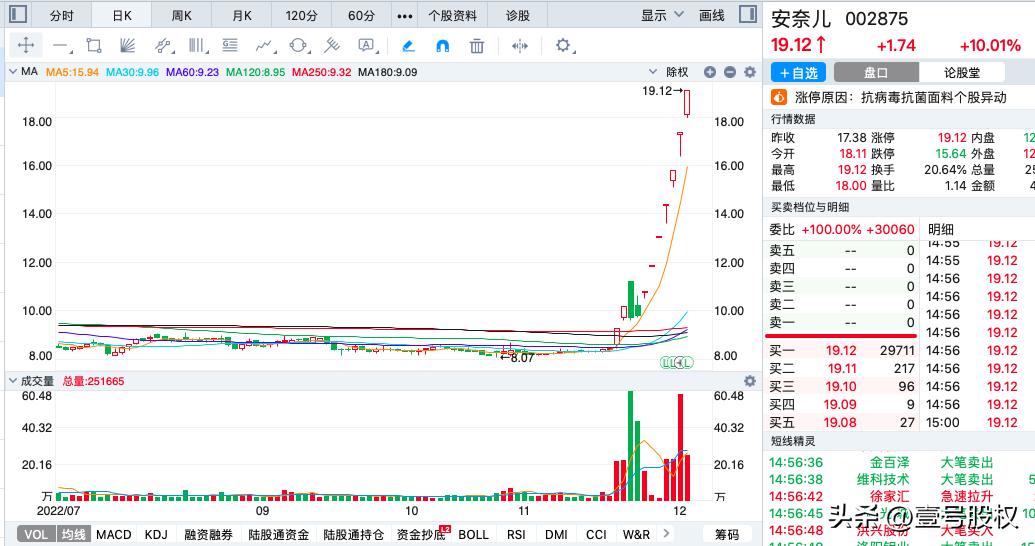Click the zoom-in plus icon on MA bar
This screenshot has height=546, width=1035.
(710, 72)
